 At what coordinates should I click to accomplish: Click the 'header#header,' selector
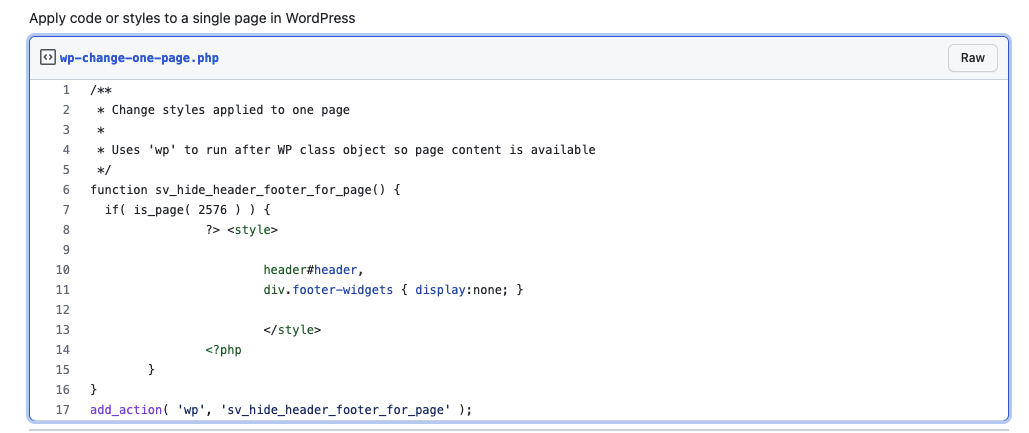pos(313,270)
